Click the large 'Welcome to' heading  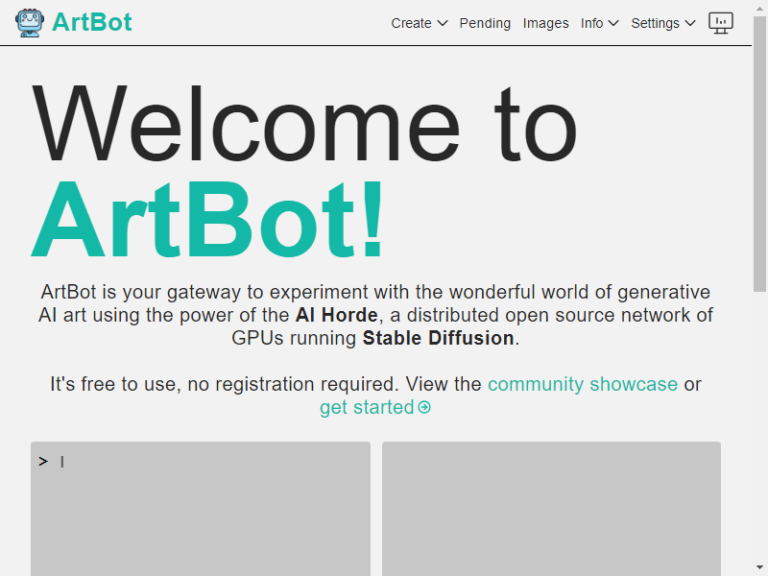click(304, 123)
